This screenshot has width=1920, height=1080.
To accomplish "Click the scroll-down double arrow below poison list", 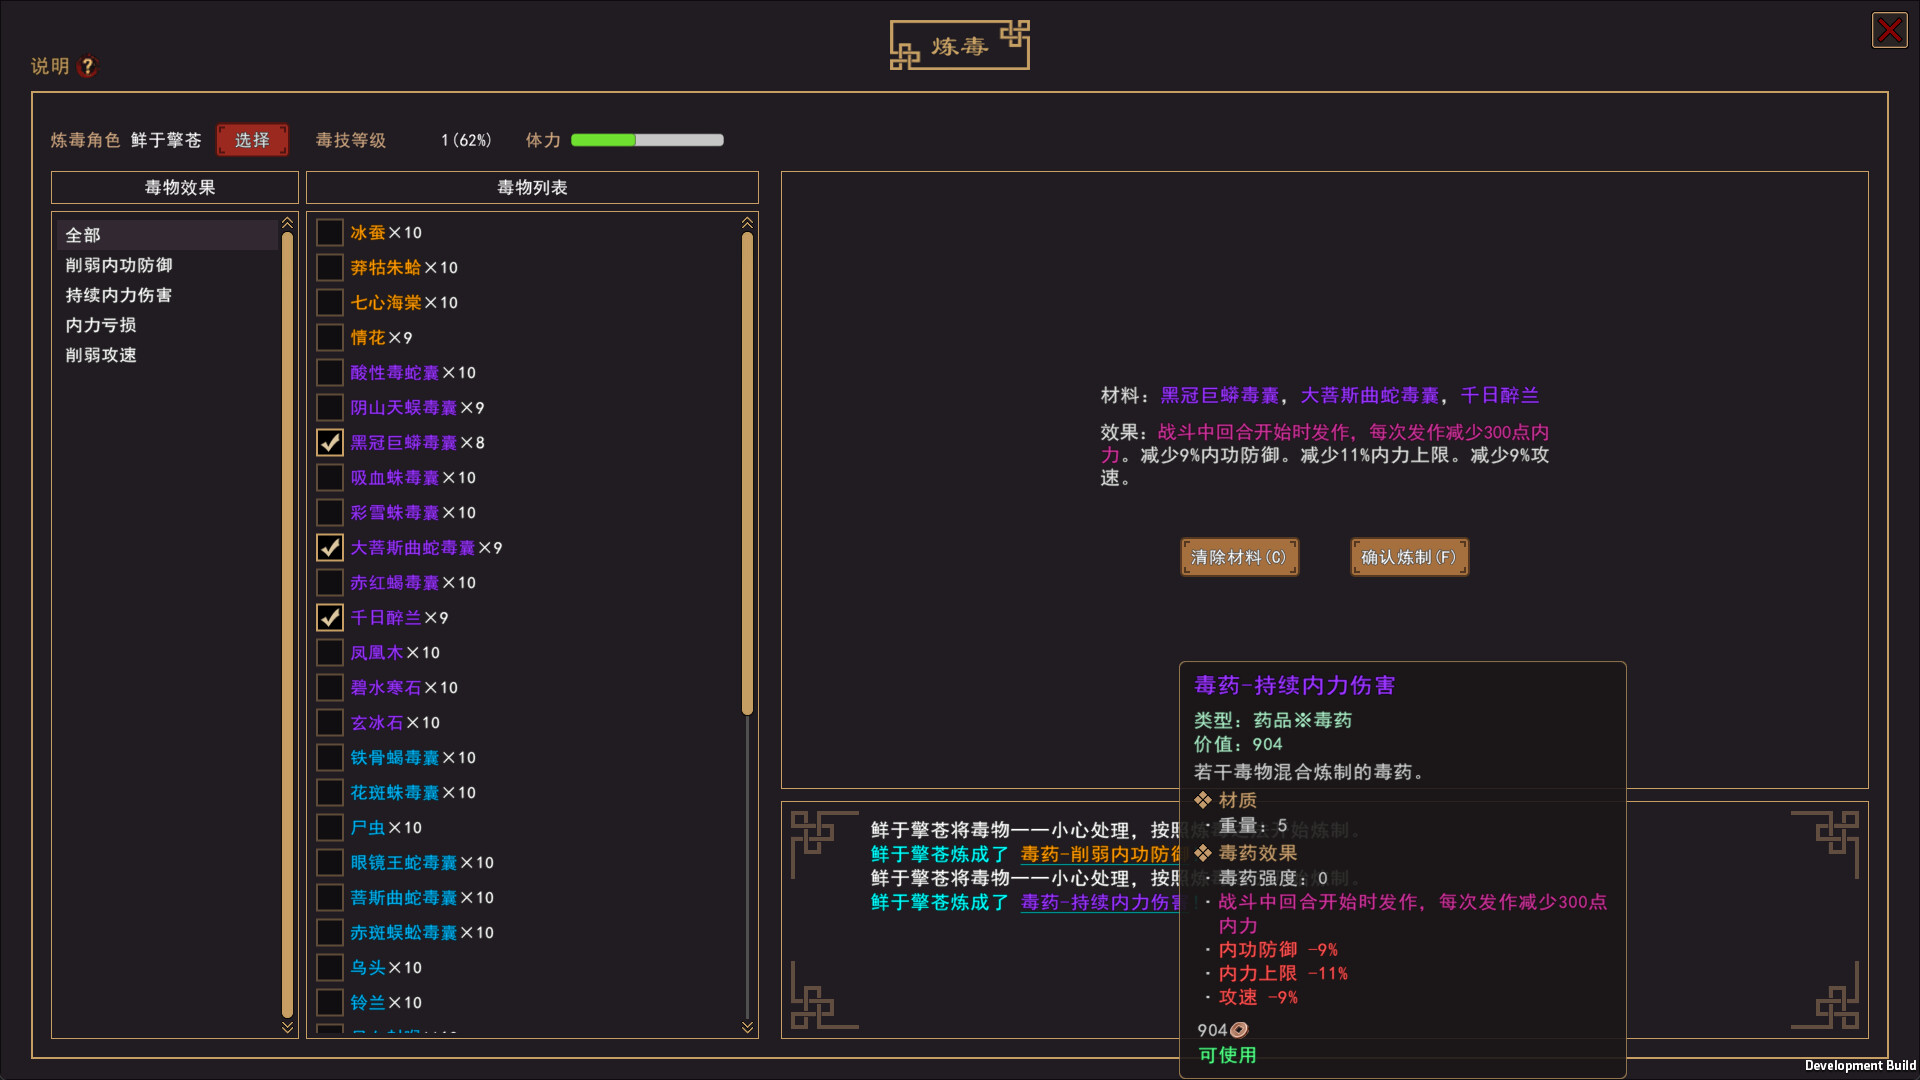I will click(x=747, y=1025).
